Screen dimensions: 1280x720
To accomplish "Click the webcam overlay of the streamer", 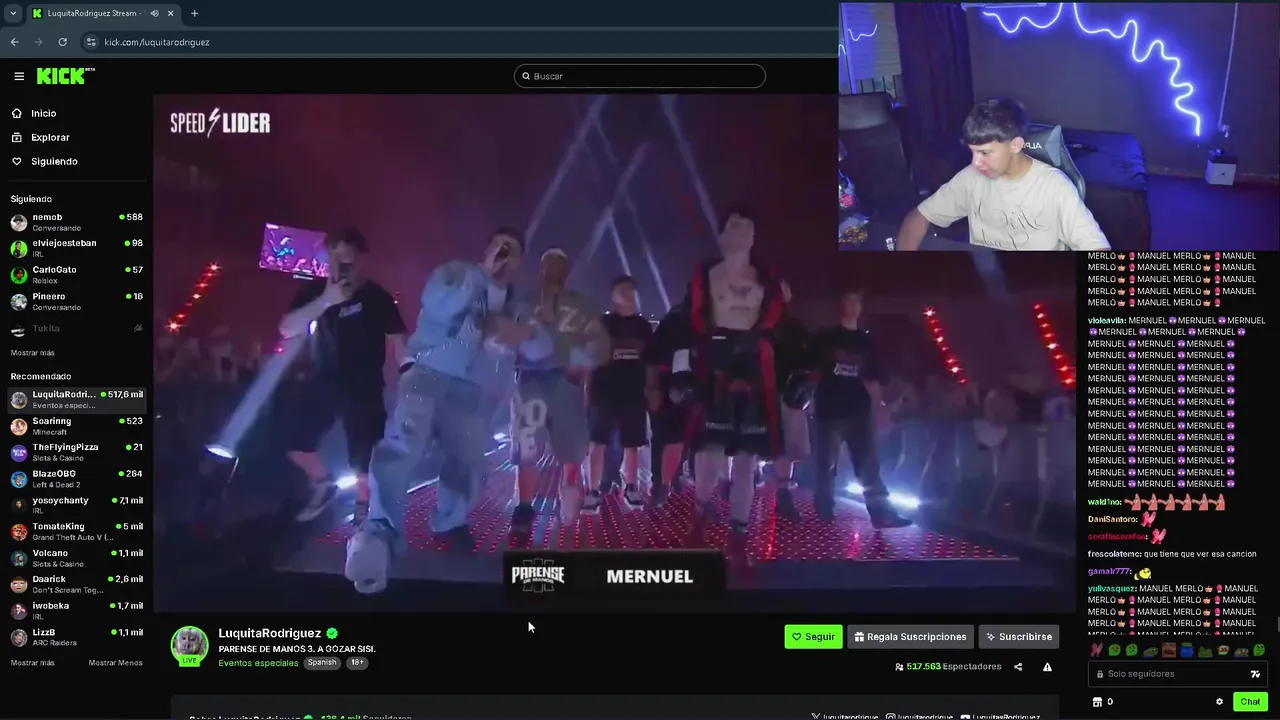I will (x=1059, y=126).
